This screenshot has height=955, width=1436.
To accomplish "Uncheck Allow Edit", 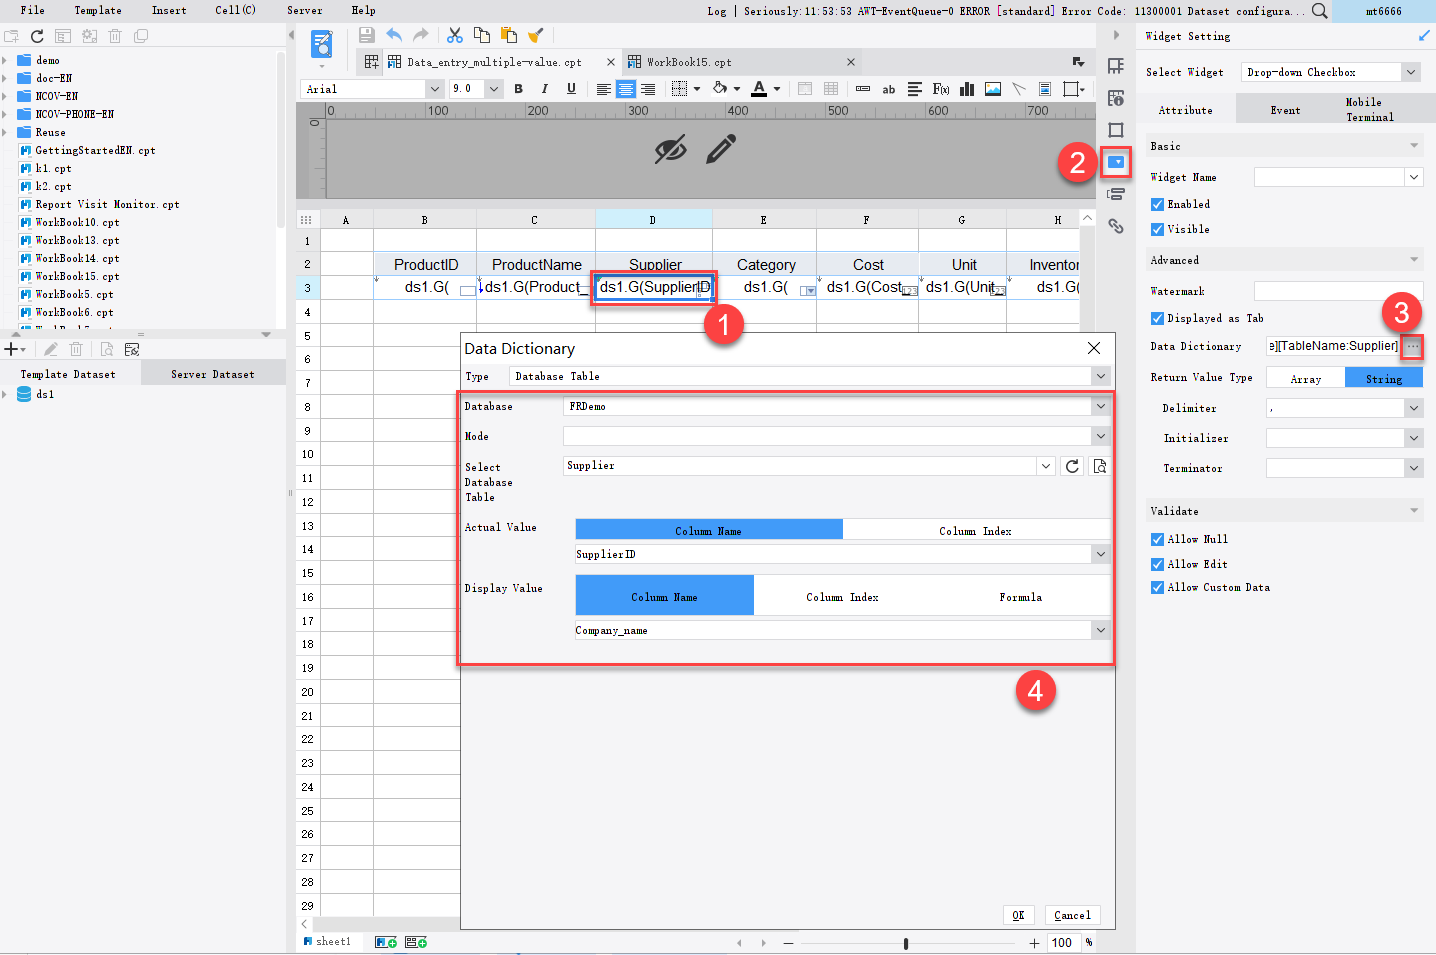I will pyautogui.click(x=1157, y=564).
